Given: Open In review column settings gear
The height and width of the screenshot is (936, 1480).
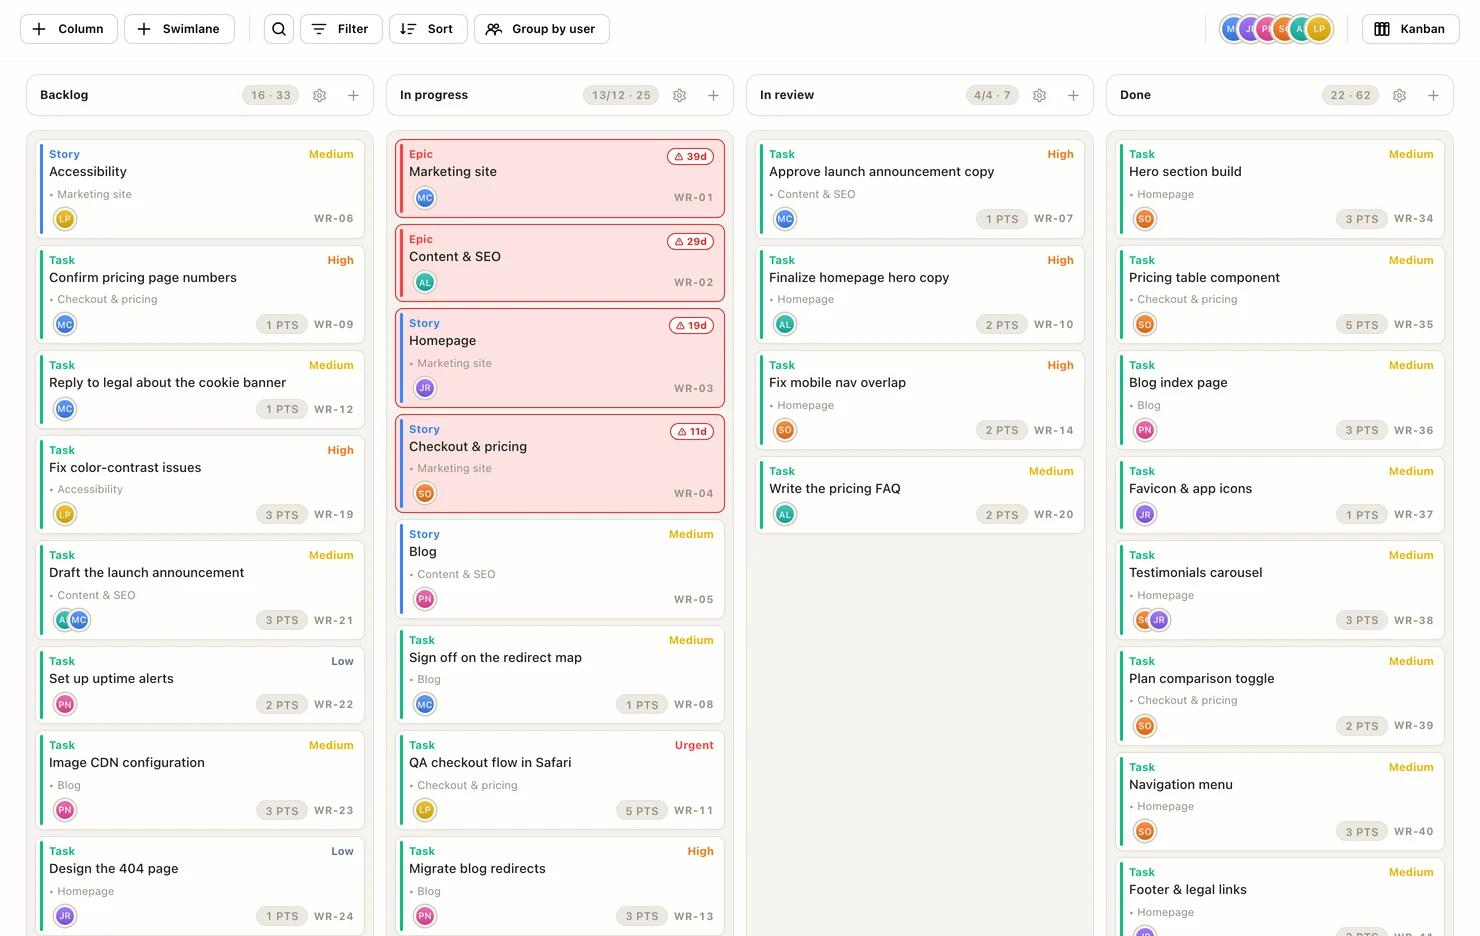Looking at the screenshot, I should (1040, 95).
